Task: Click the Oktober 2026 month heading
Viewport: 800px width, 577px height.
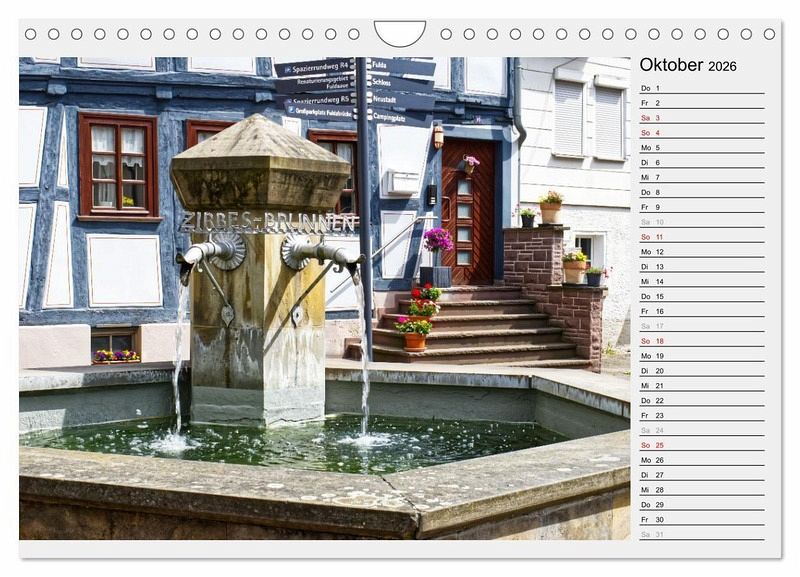Action: 688,65
